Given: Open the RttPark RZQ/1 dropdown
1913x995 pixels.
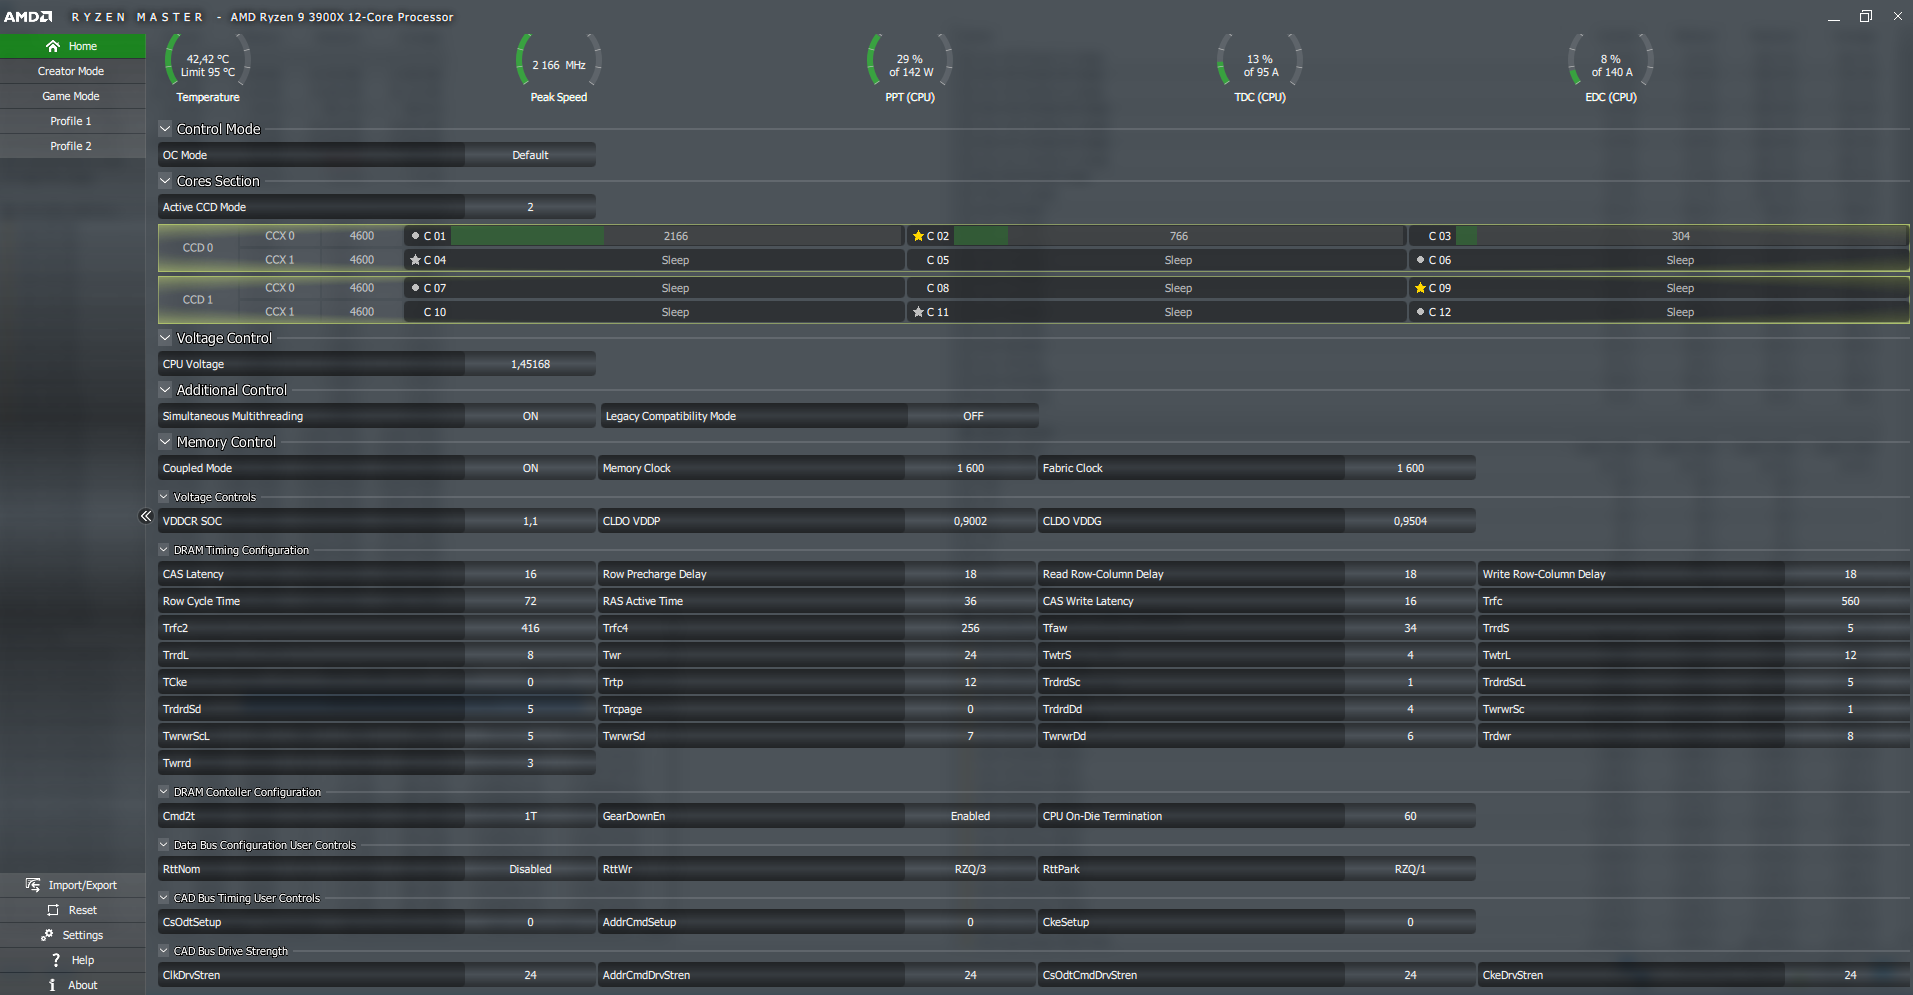Looking at the screenshot, I should 1410,869.
